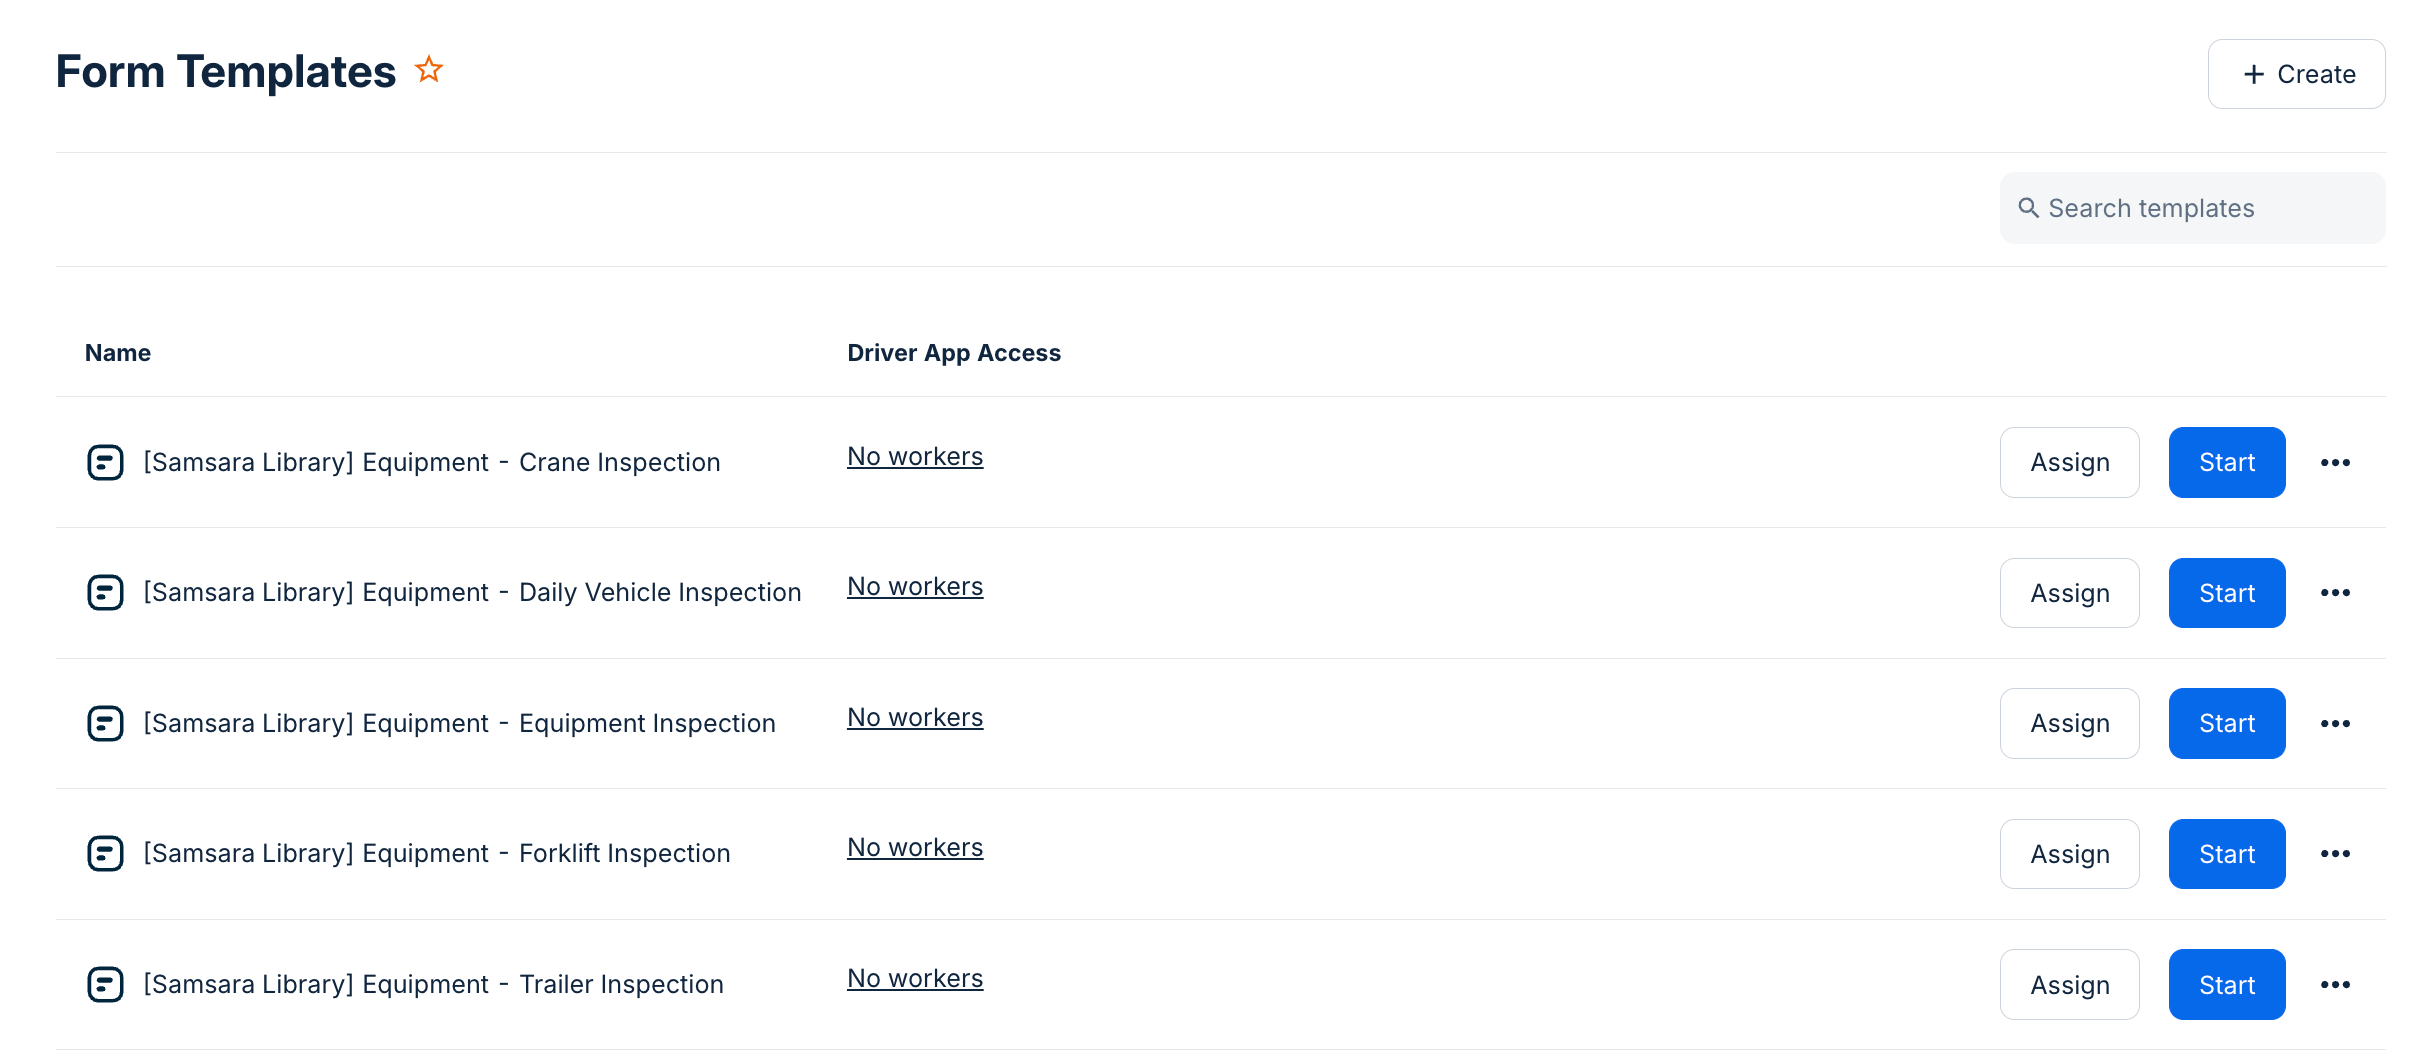This screenshot has height=1054, width=2428.
Task: Open more options for Equipment Inspection
Action: click(2335, 723)
